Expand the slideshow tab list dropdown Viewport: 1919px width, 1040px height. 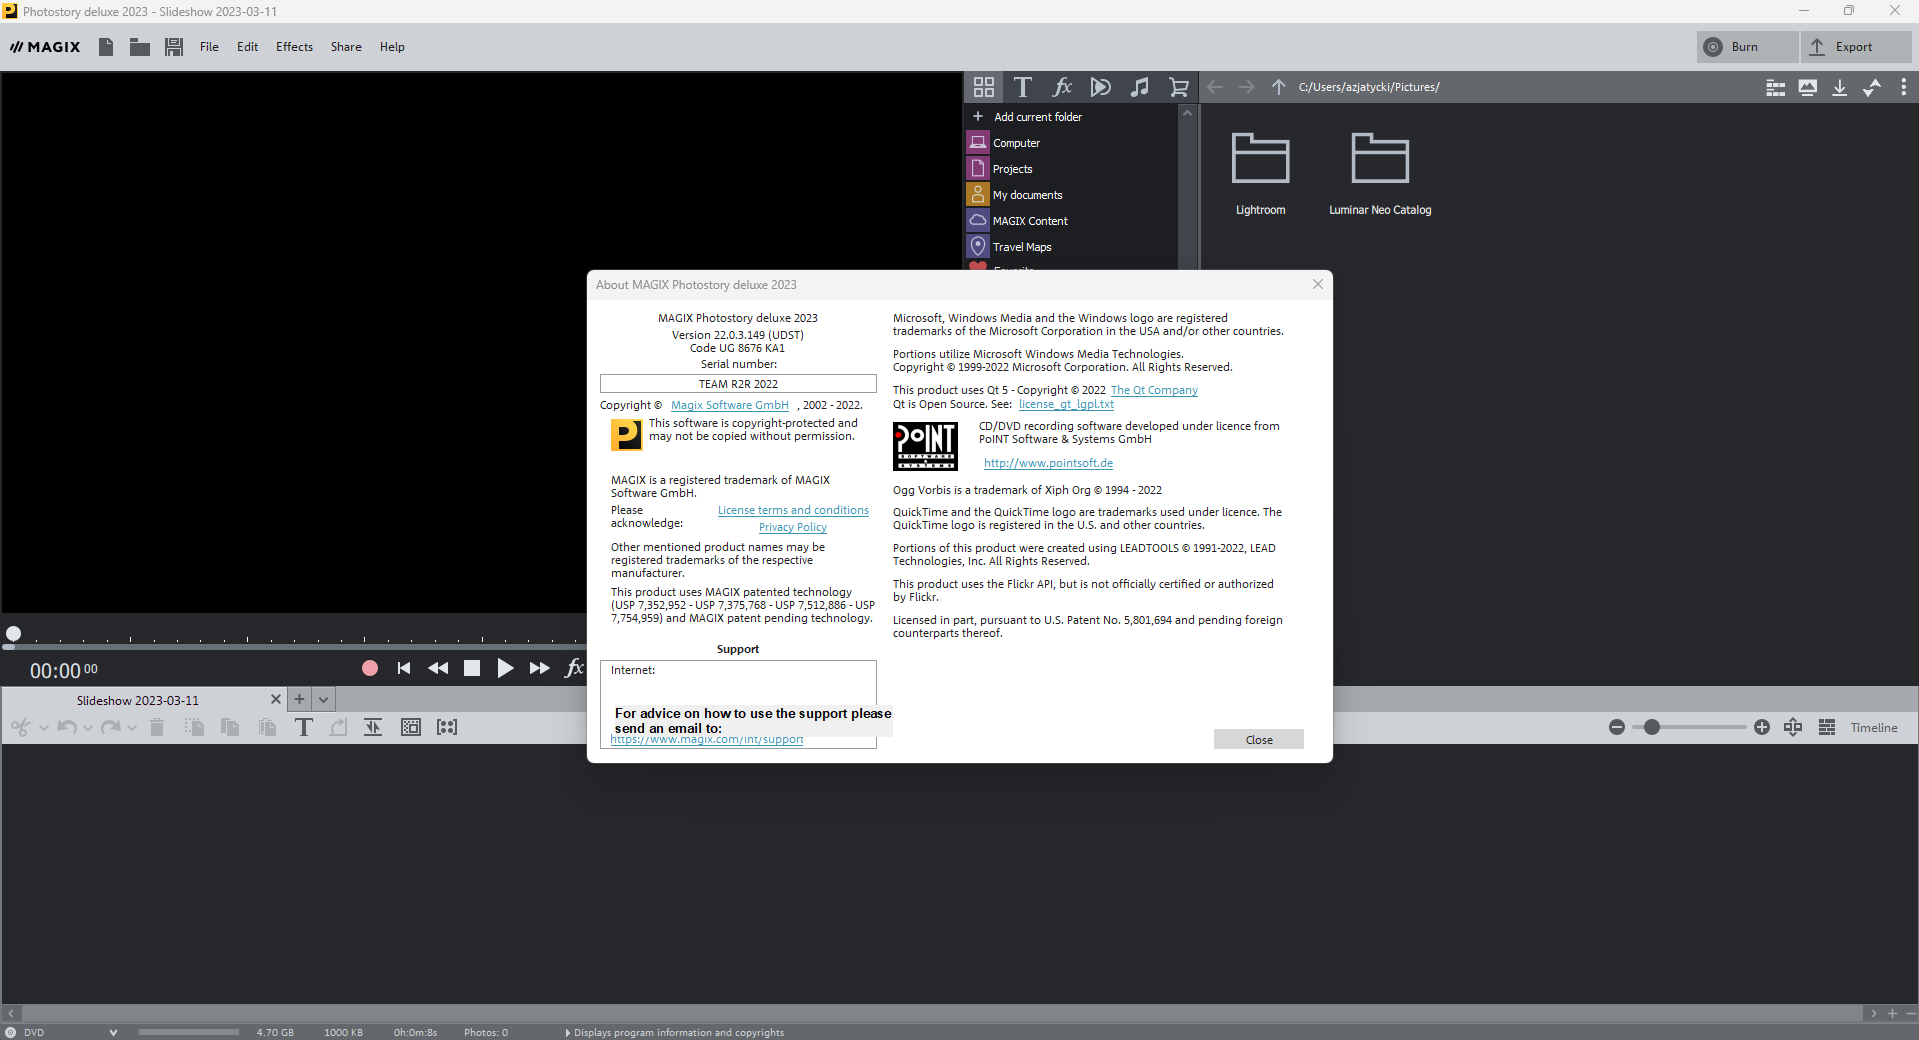324,700
